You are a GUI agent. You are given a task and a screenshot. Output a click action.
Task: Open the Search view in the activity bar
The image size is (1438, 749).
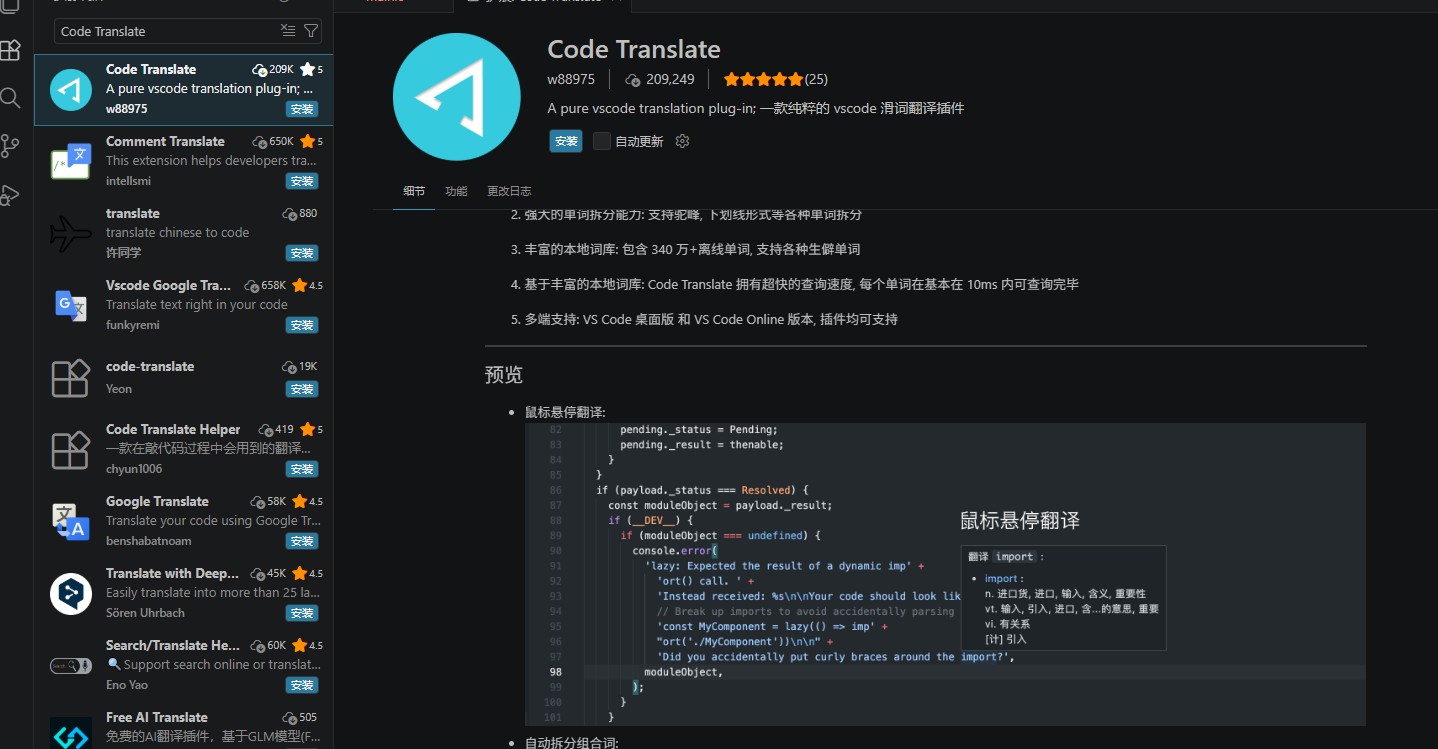coord(10,98)
